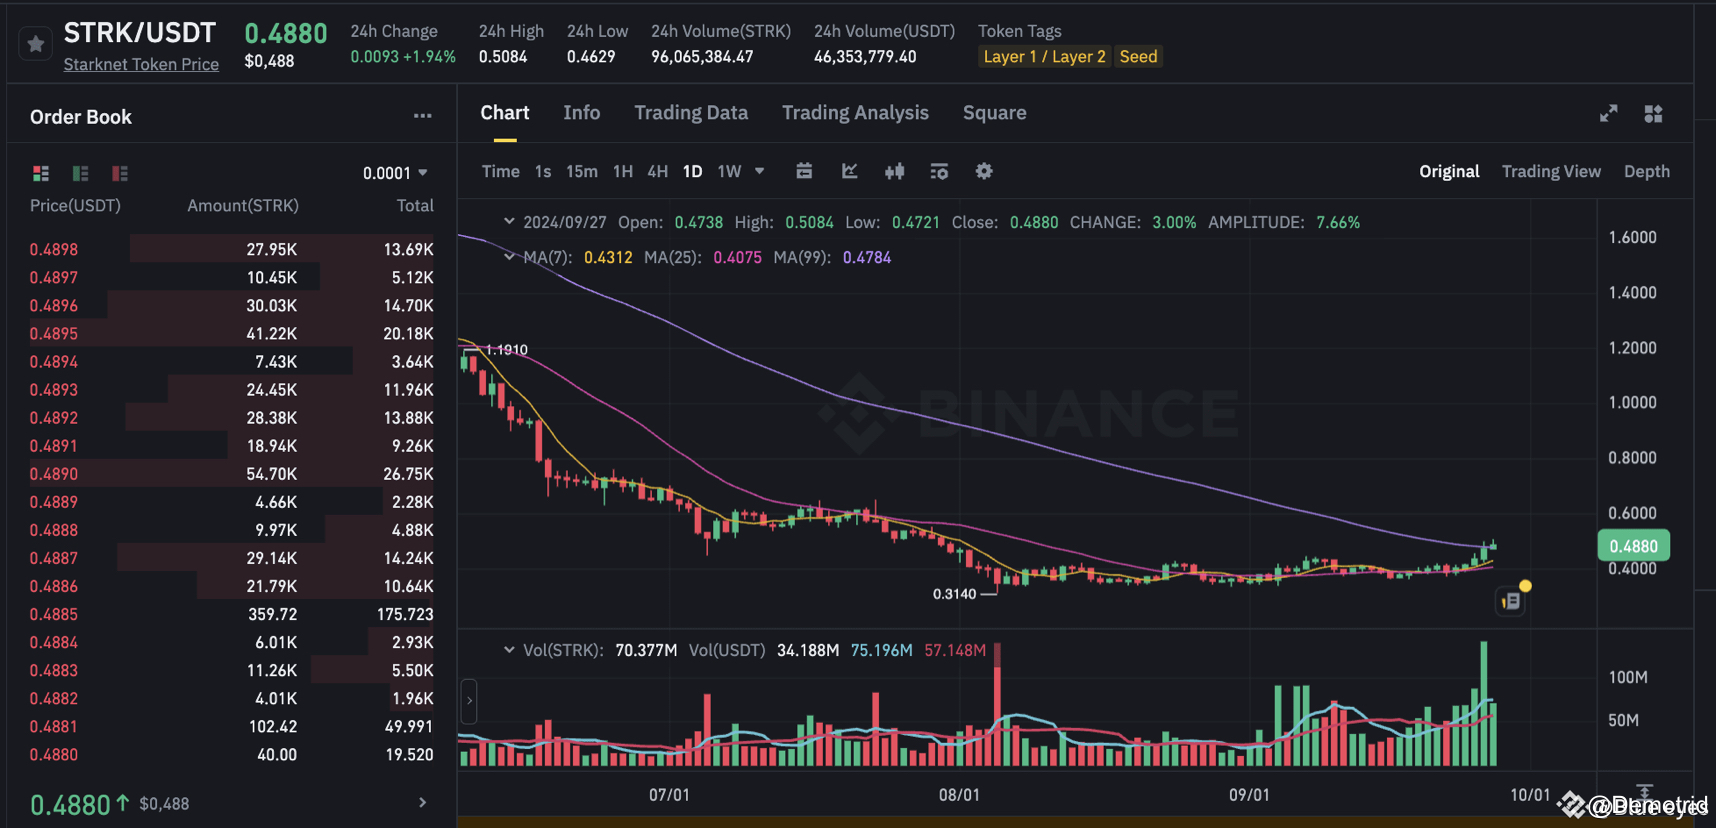Select the sell-only order book view icon
Viewport: 1716px width, 828px height.
point(119,172)
